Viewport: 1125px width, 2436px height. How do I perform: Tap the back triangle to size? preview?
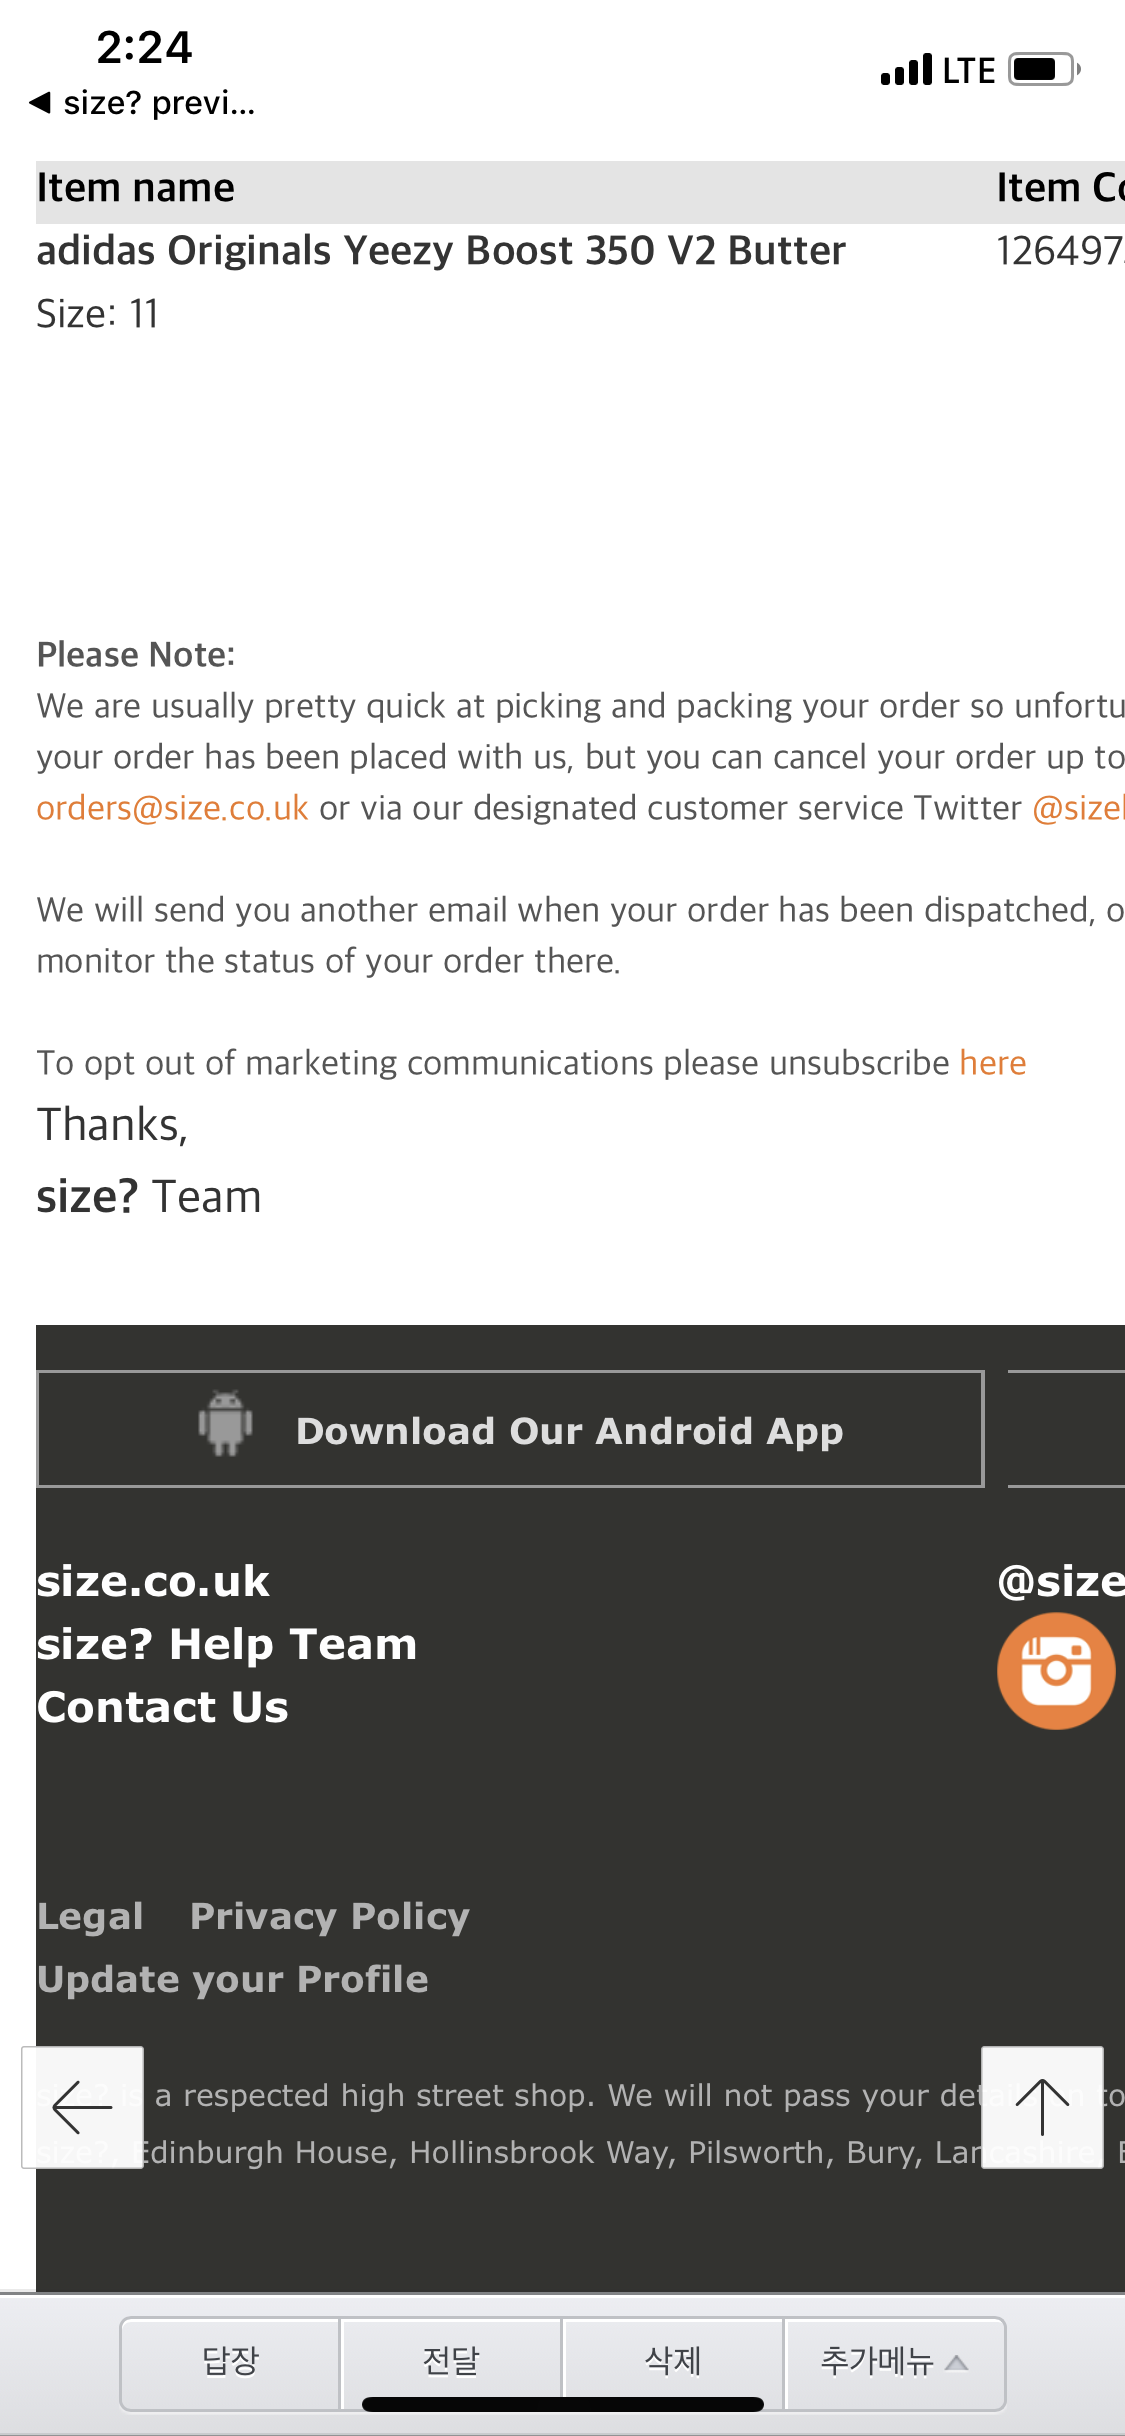(x=40, y=102)
